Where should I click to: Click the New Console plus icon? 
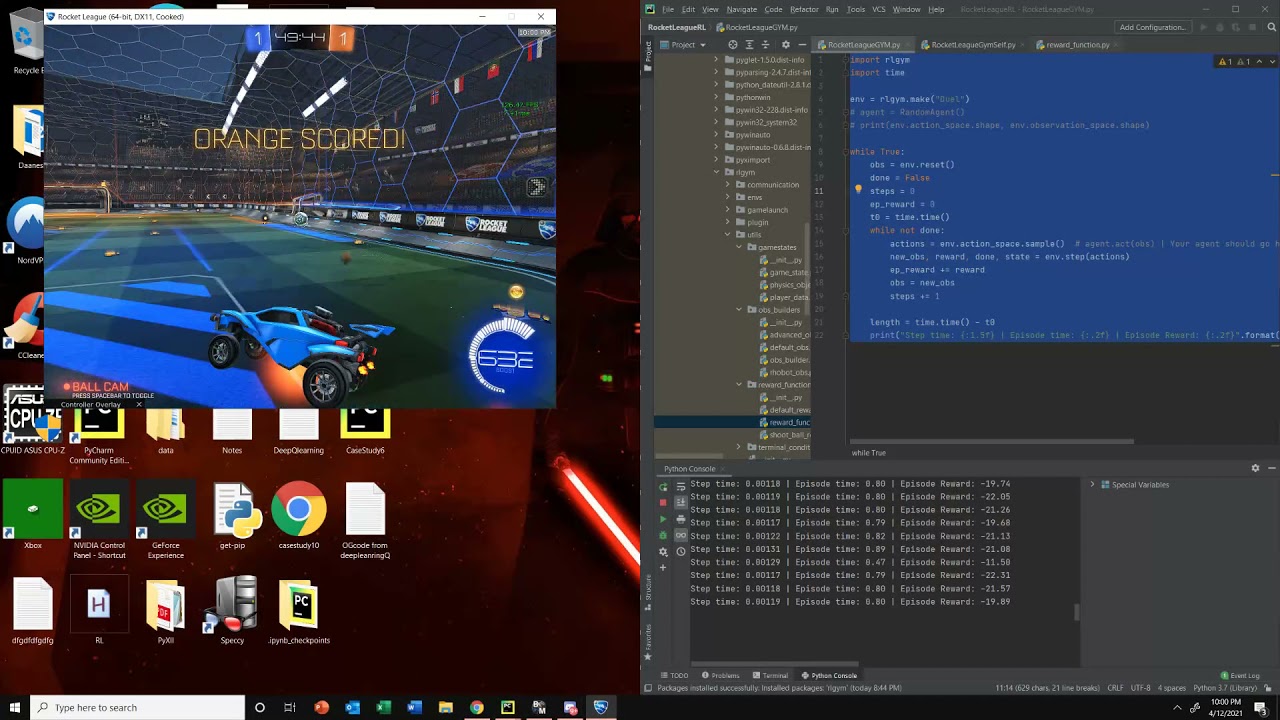(663, 567)
